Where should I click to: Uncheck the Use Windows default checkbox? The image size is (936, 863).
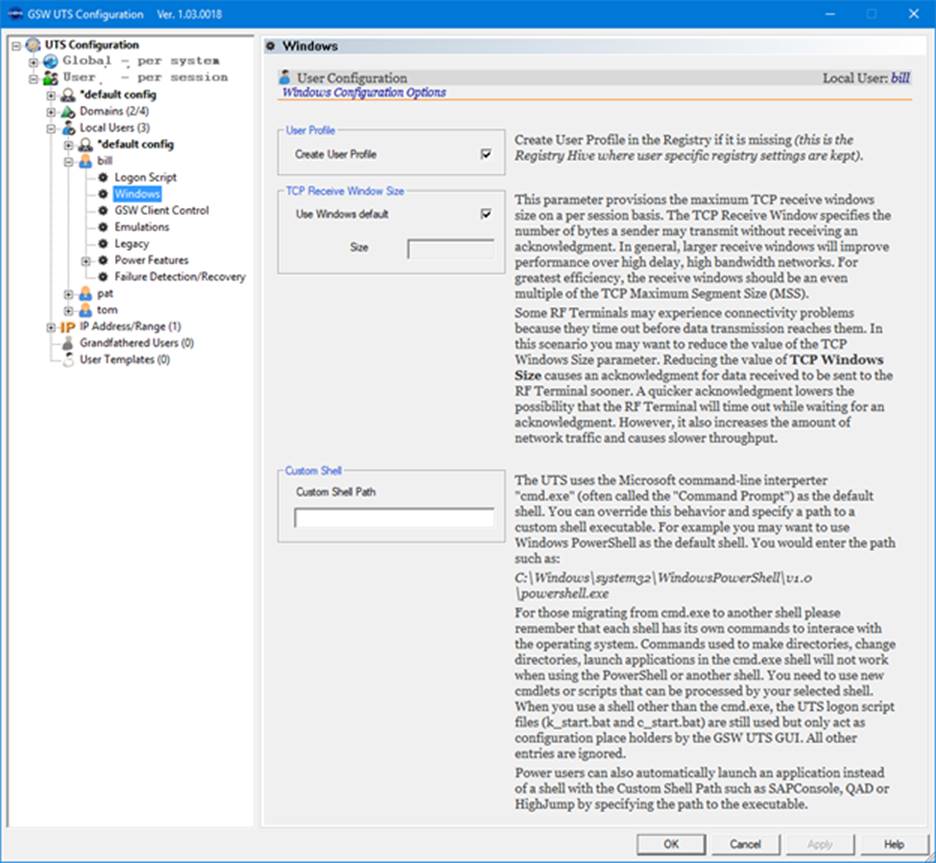click(486, 214)
